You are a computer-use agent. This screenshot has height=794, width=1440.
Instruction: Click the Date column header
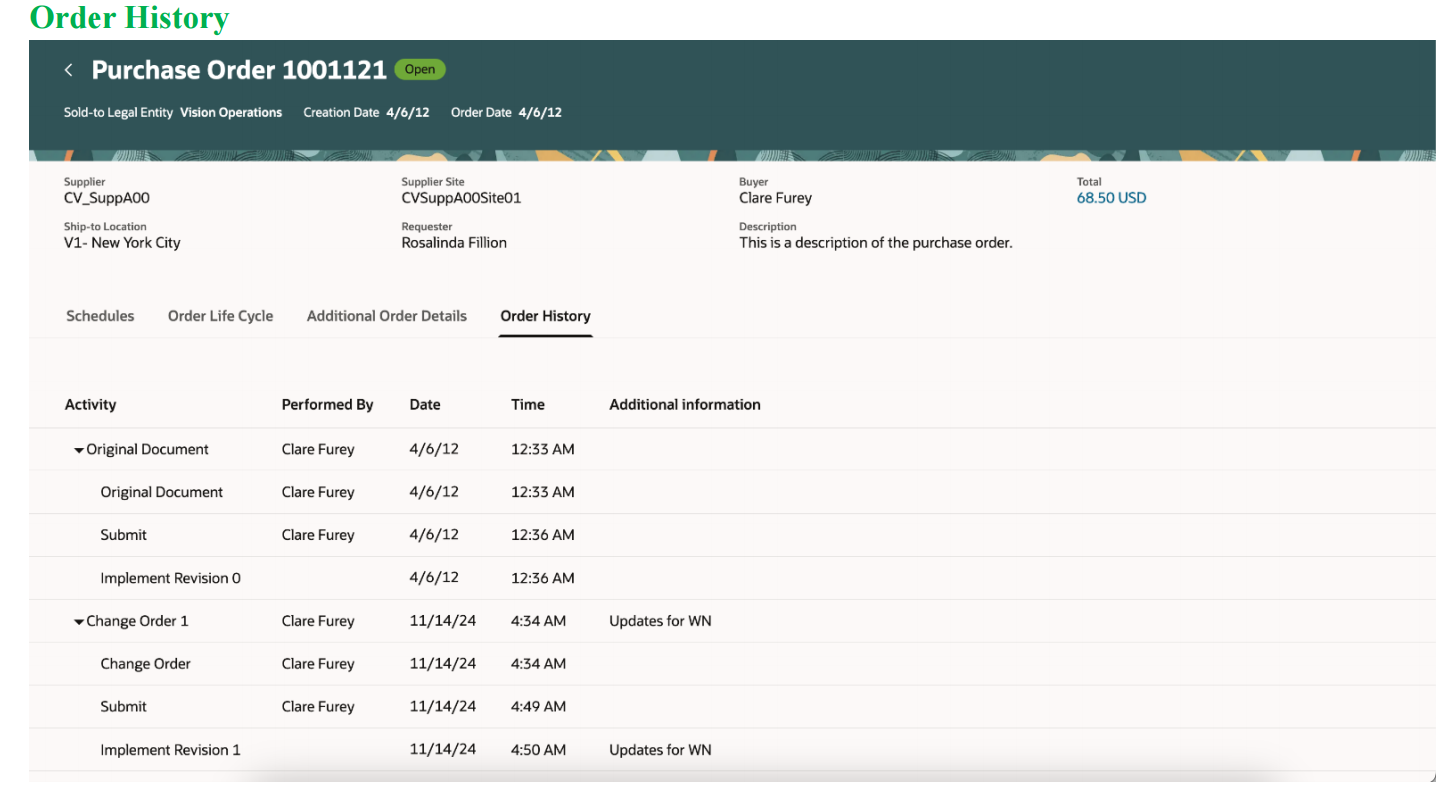coord(424,404)
